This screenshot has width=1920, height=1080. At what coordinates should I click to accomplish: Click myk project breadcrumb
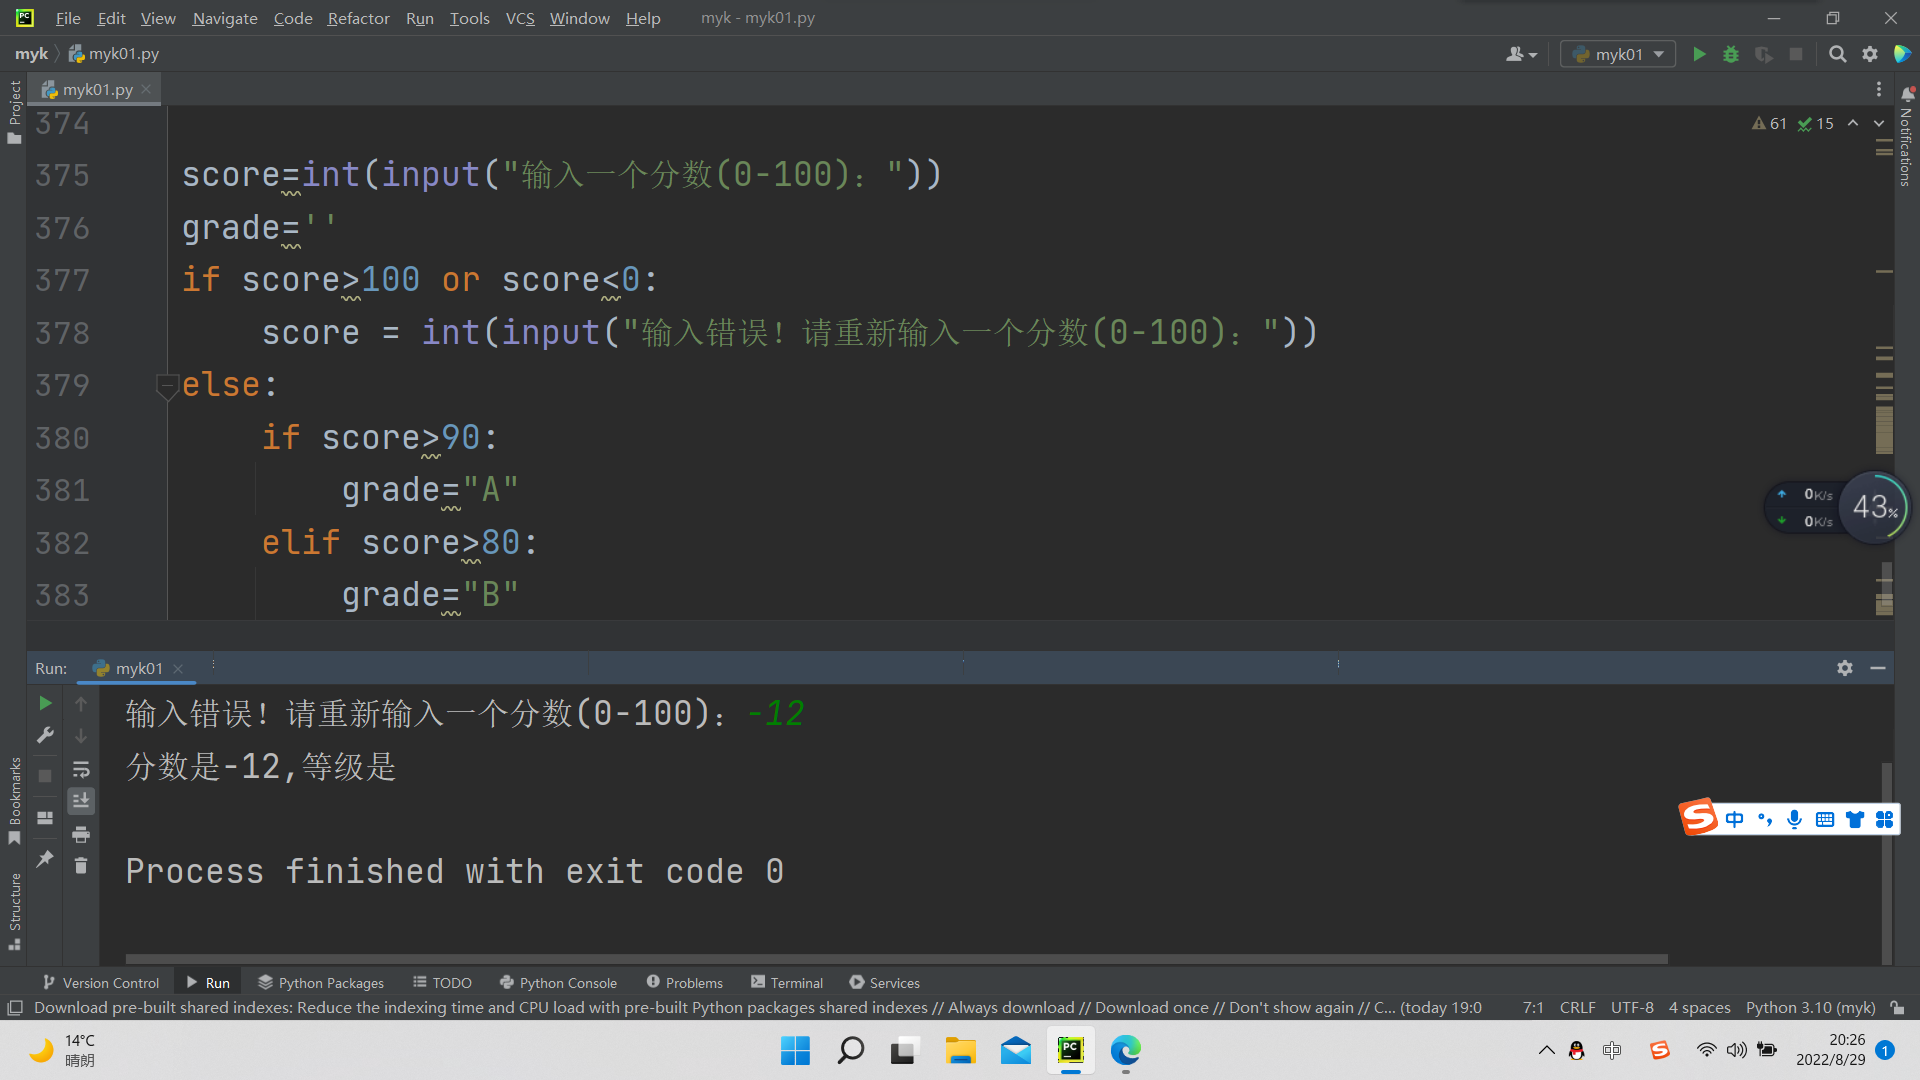(x=31, y=54)
